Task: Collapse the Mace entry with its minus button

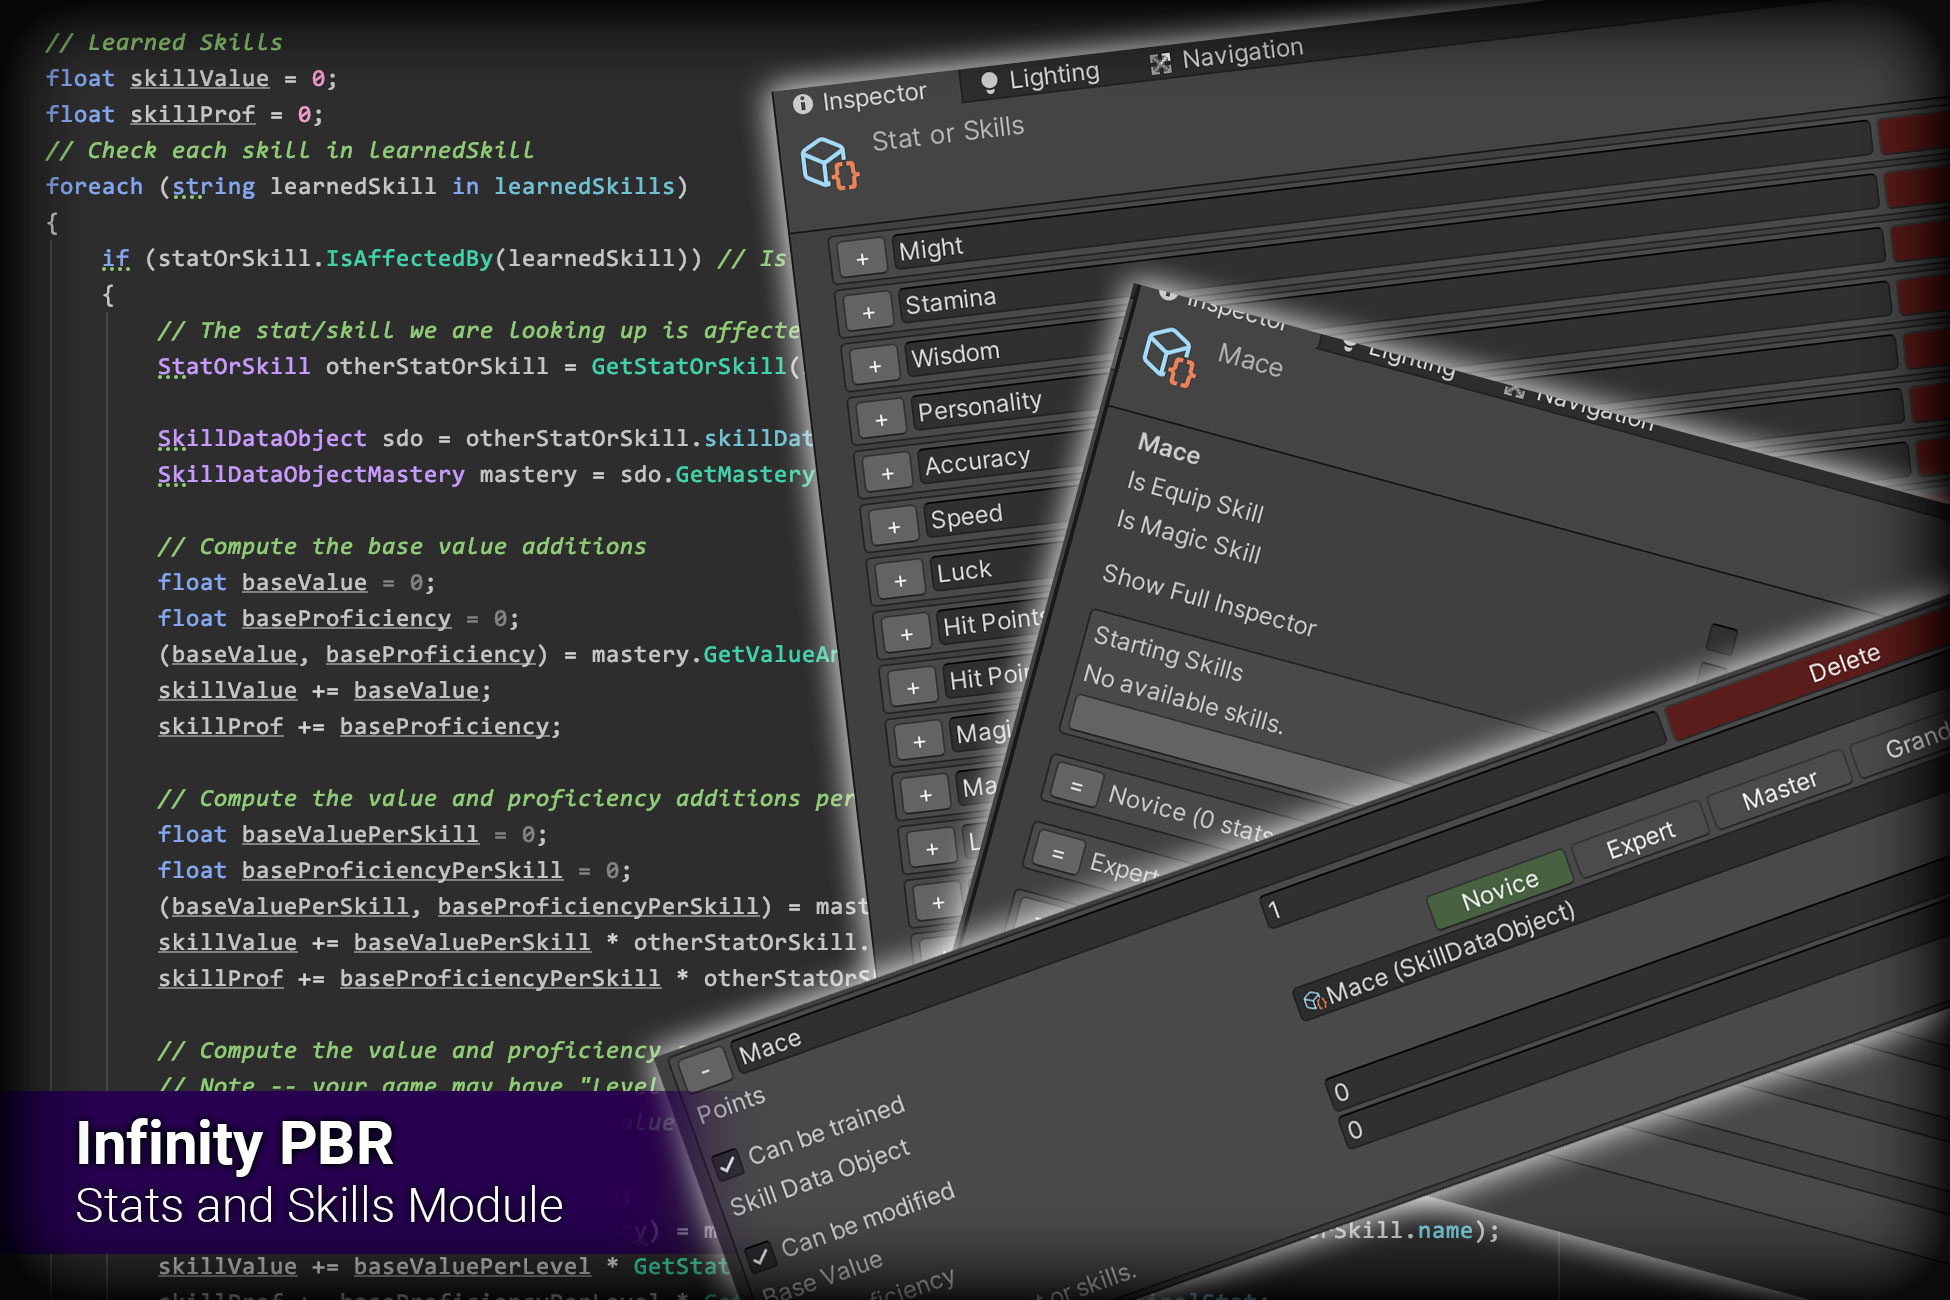Action: [x=705, y=1071]
